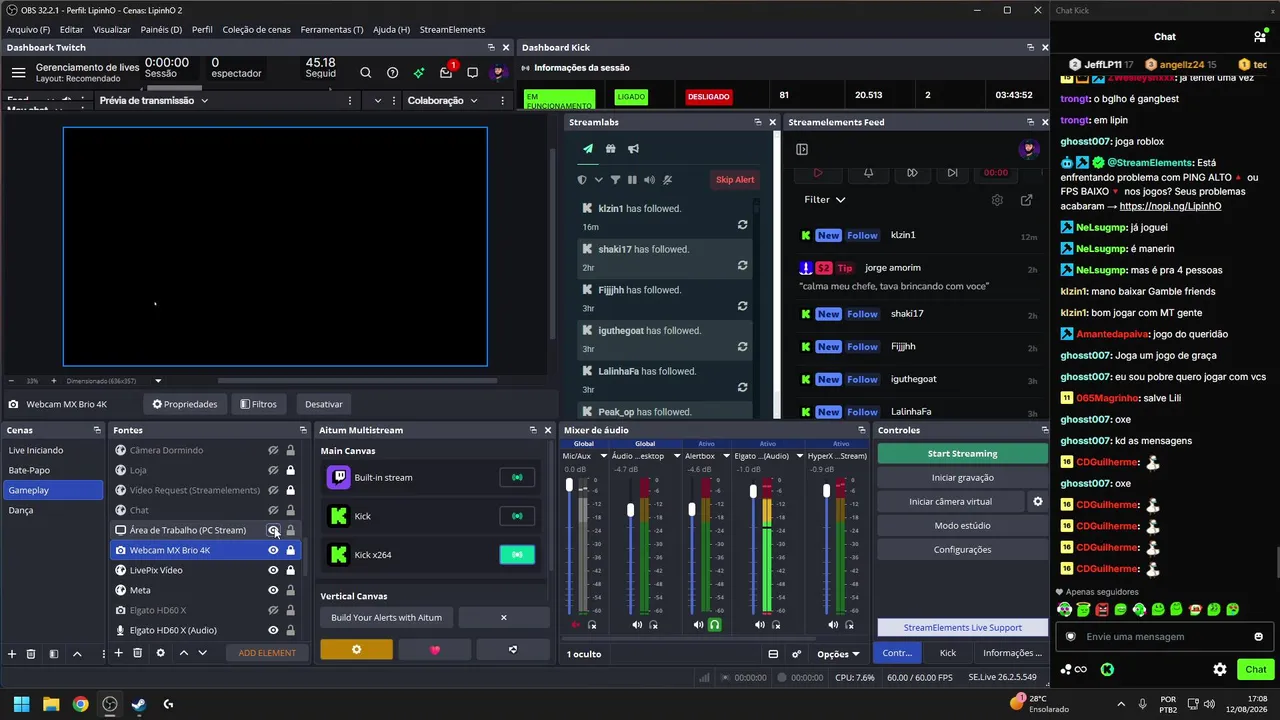1280x720 pixels.
Task: Hide the Webcam MX Brio 4K source
Action: tap(273, 550)
